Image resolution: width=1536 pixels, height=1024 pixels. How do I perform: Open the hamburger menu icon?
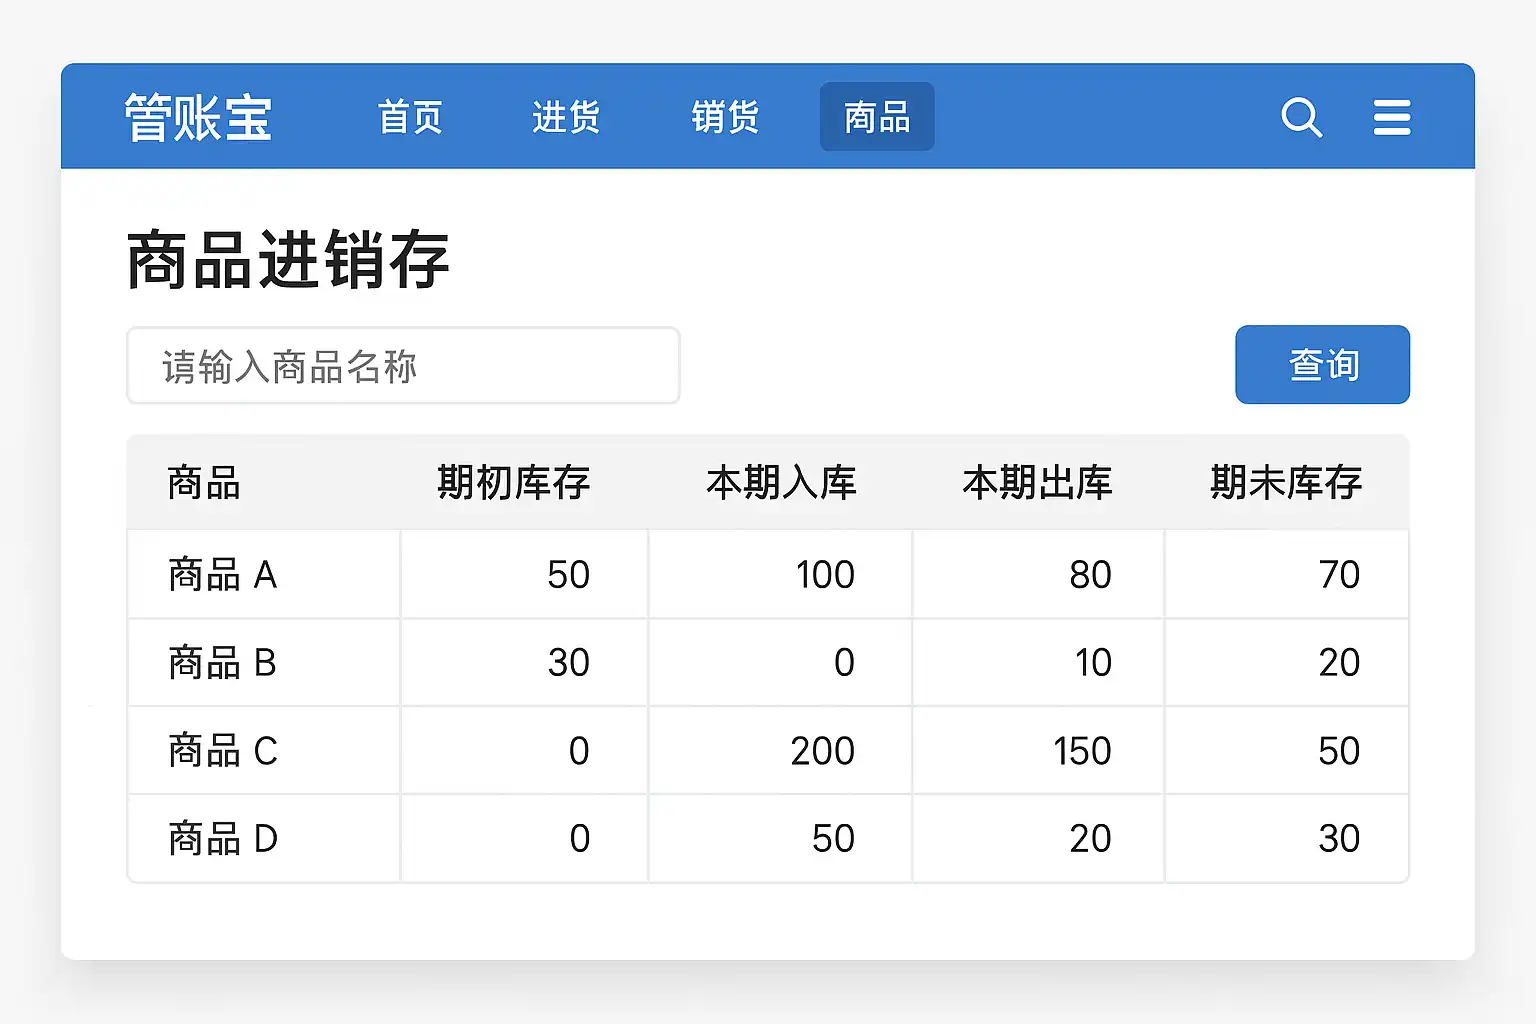pos(1391,118)
